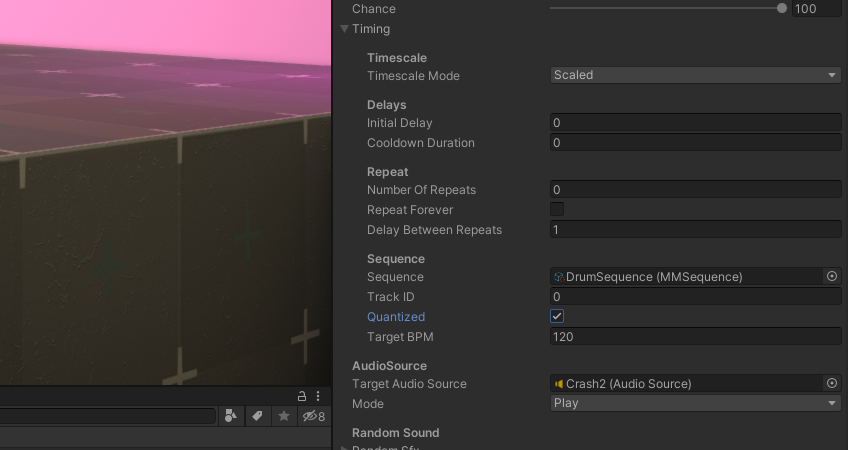Collapse the Timing foldout
This screenshot has height=450, width=848.
click(344, 29)
